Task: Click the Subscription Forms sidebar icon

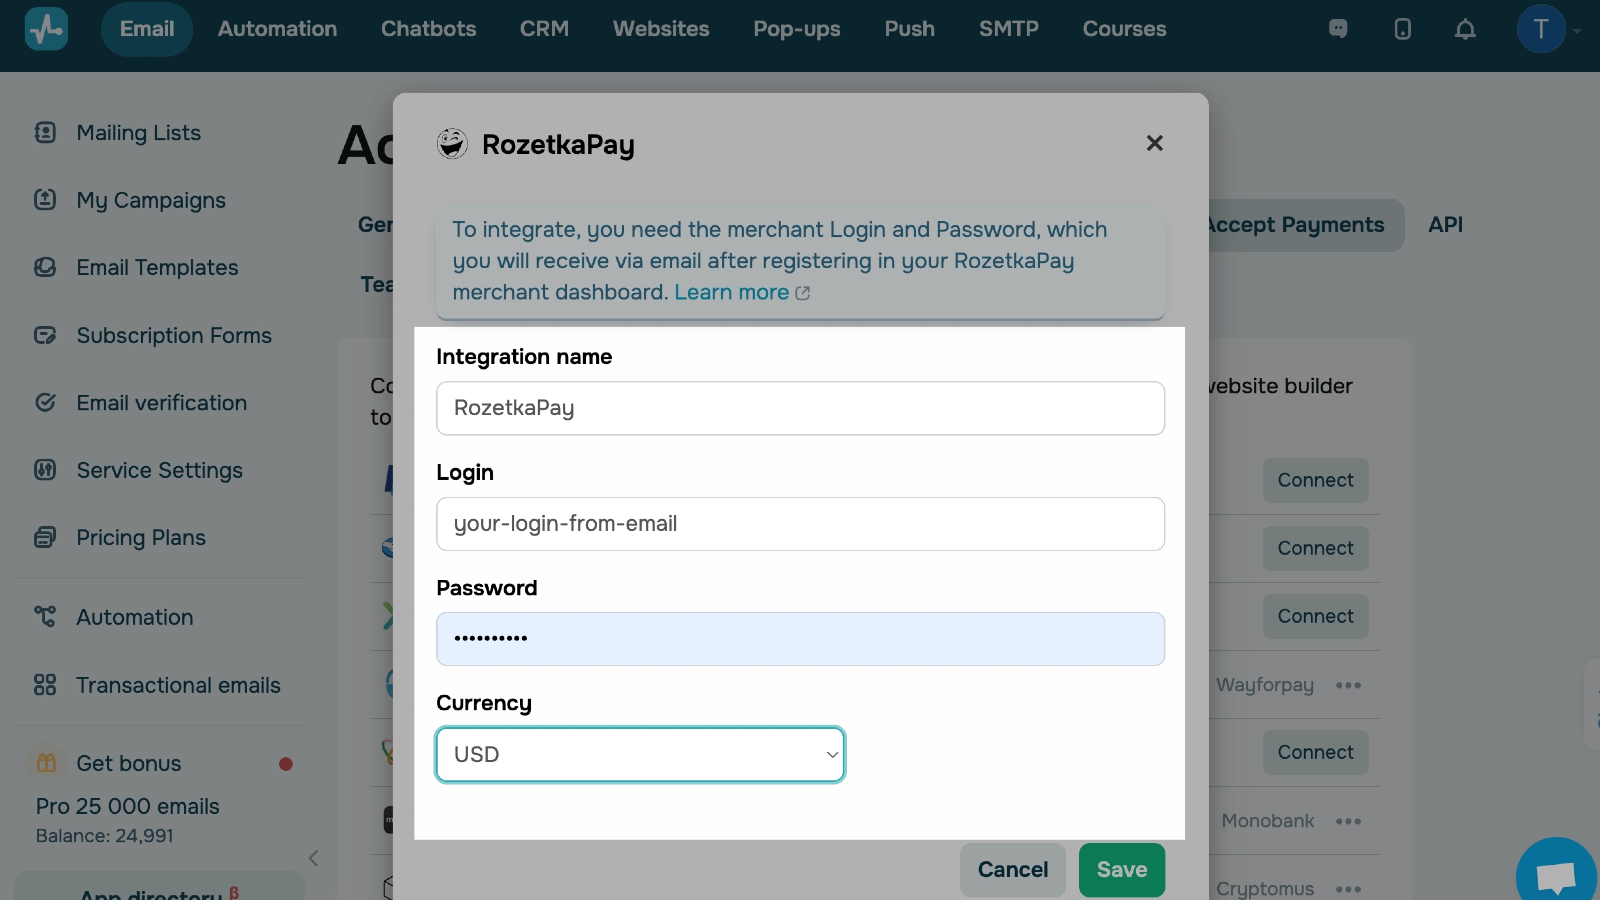Action: [x=45, y=335]
